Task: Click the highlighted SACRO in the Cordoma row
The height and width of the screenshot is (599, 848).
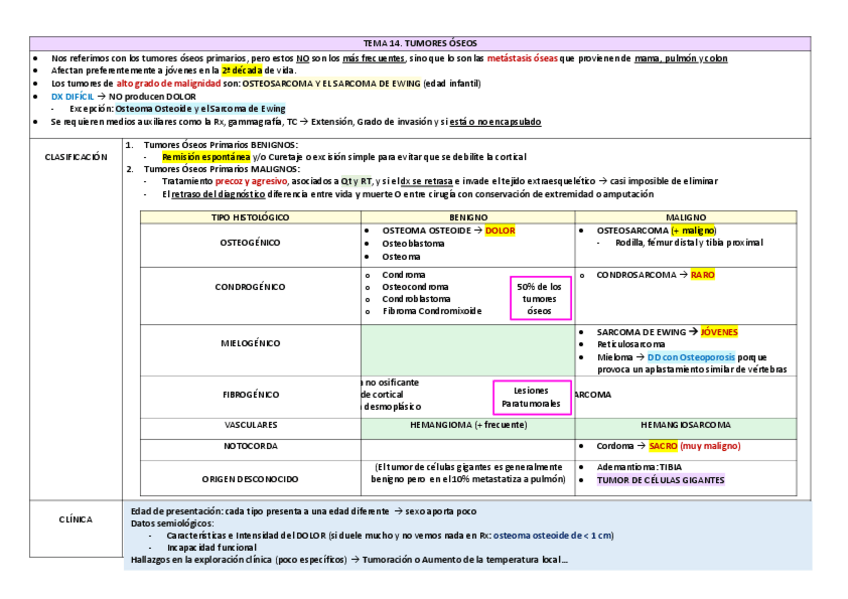Action: tap(665, 445)
